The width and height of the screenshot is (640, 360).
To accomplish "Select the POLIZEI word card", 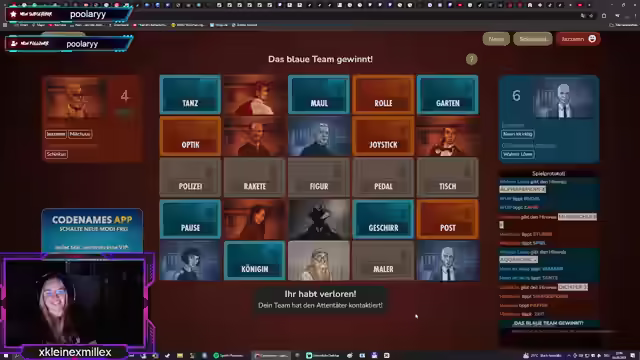I will 190,178.
